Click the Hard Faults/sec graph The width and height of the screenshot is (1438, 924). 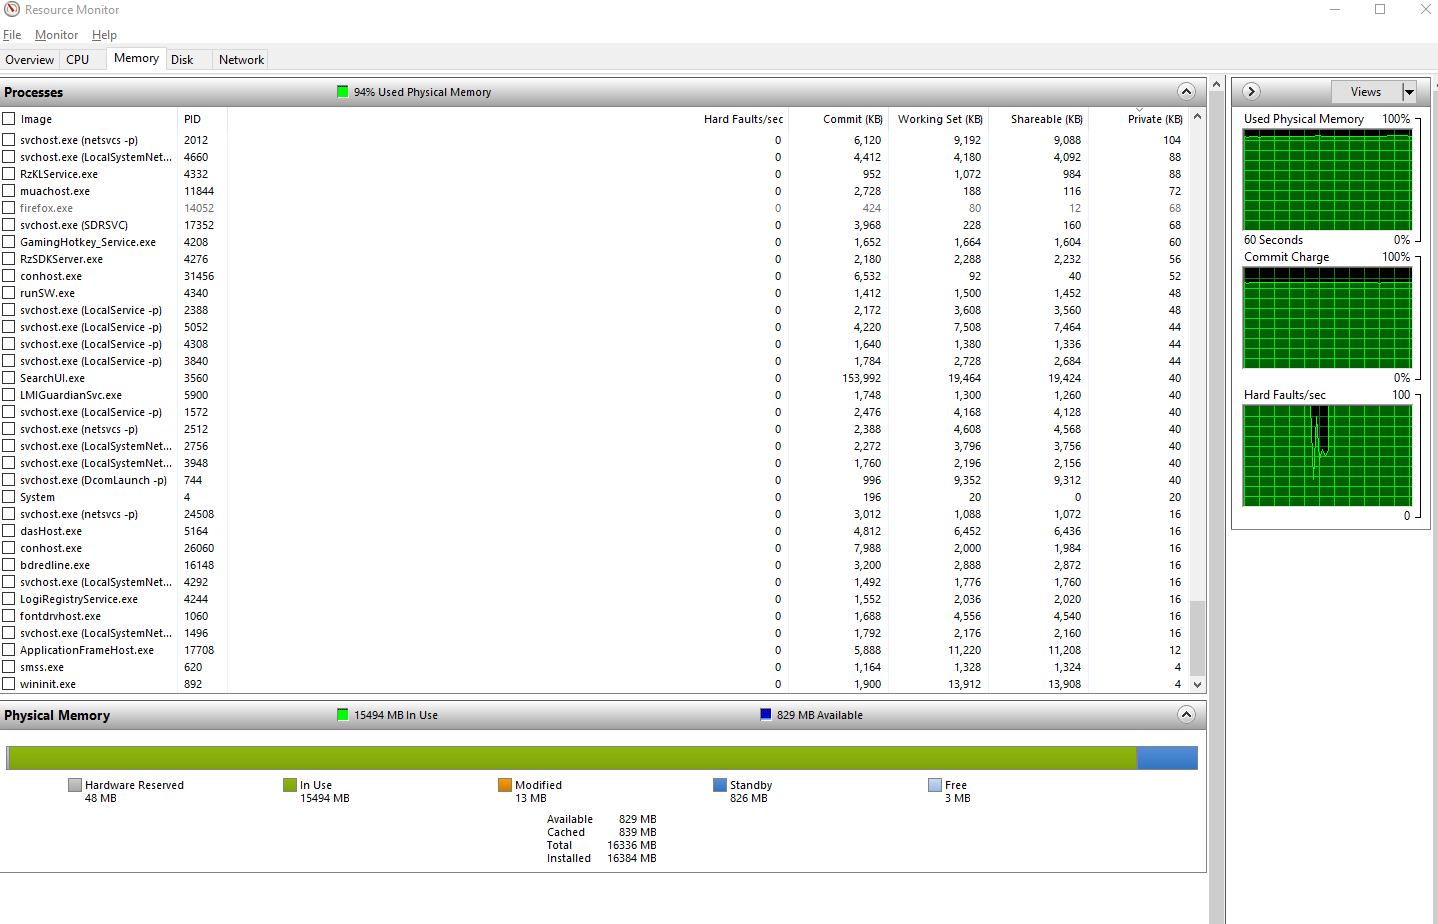coord(1328,455)
